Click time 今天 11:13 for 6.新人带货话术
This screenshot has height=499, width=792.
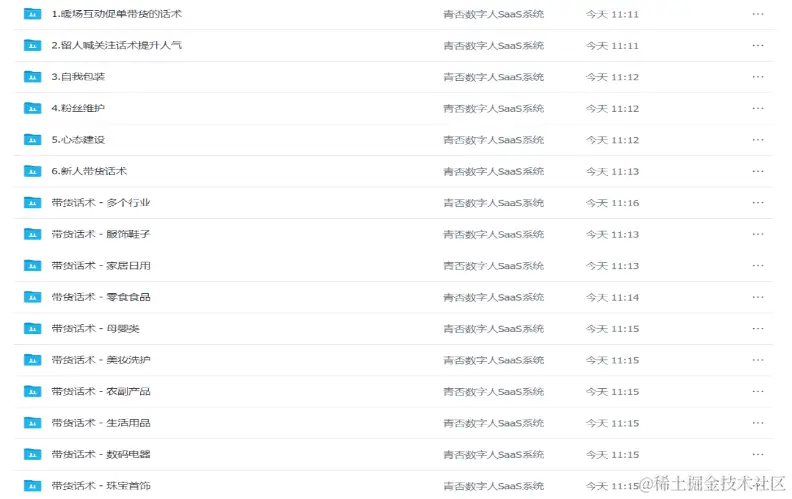612,171
